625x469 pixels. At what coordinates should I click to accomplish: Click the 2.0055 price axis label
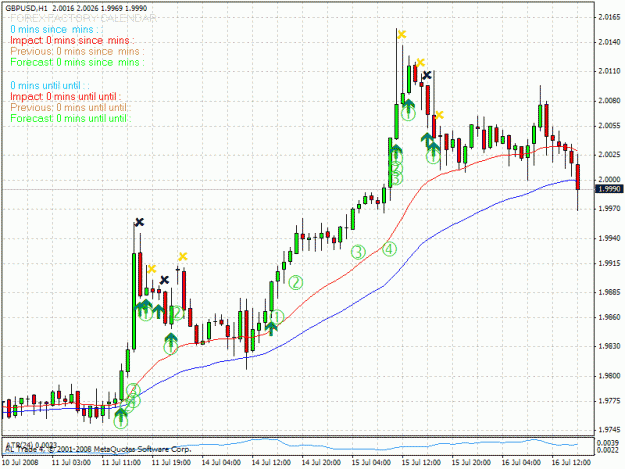pos(609,126)
